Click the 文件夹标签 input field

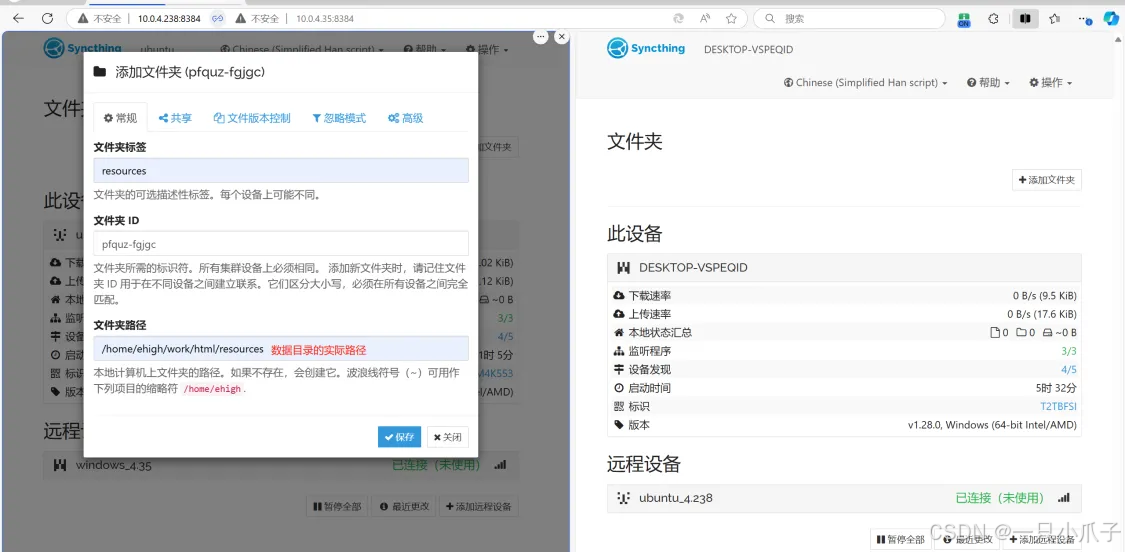281,171
